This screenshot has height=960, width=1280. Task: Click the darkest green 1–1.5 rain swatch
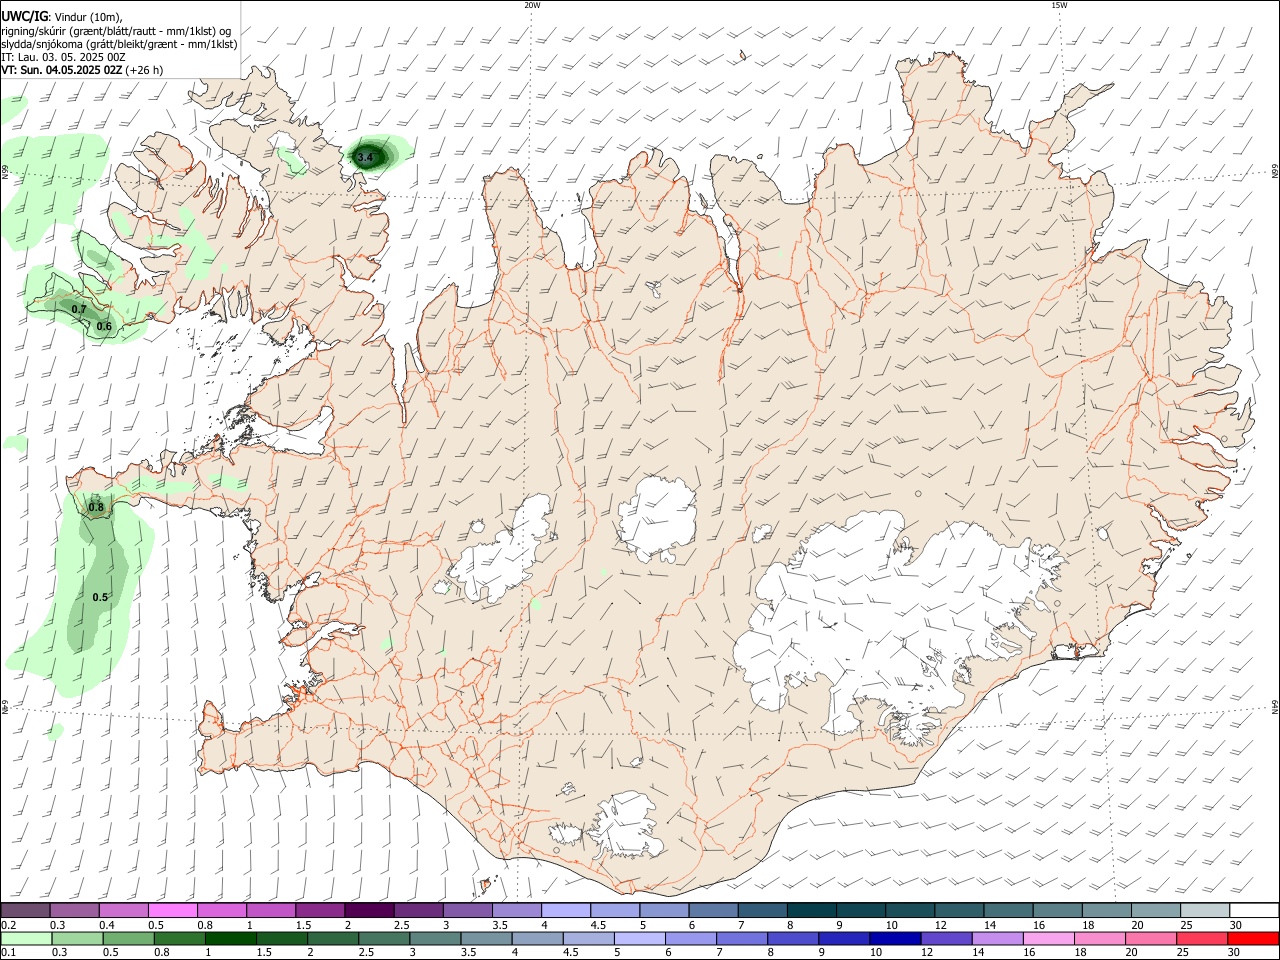[x=230, y=938]
